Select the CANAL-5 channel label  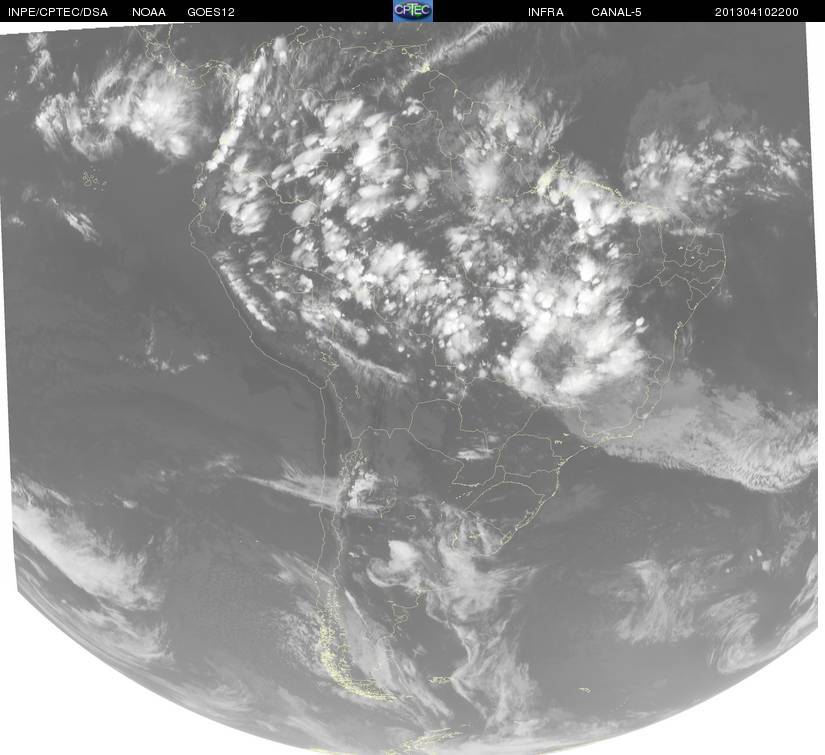pyautogui.click(x=616, y=12)
